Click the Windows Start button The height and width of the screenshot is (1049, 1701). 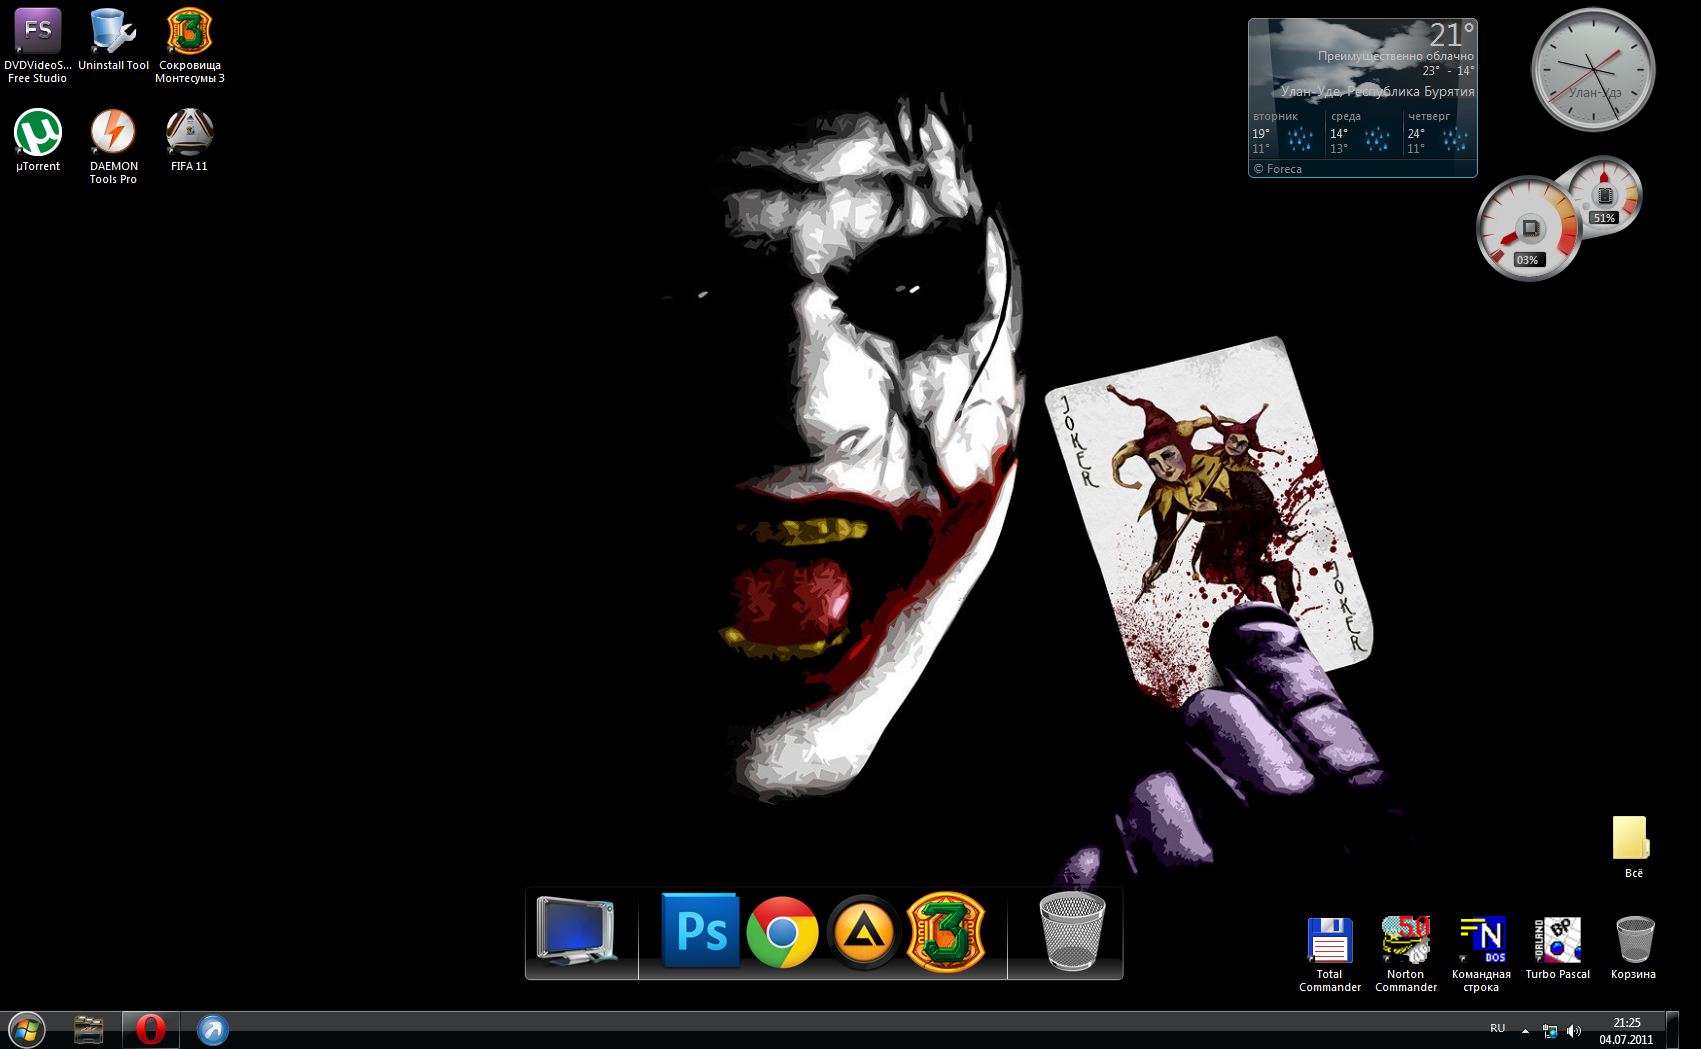click(26, 1030)
